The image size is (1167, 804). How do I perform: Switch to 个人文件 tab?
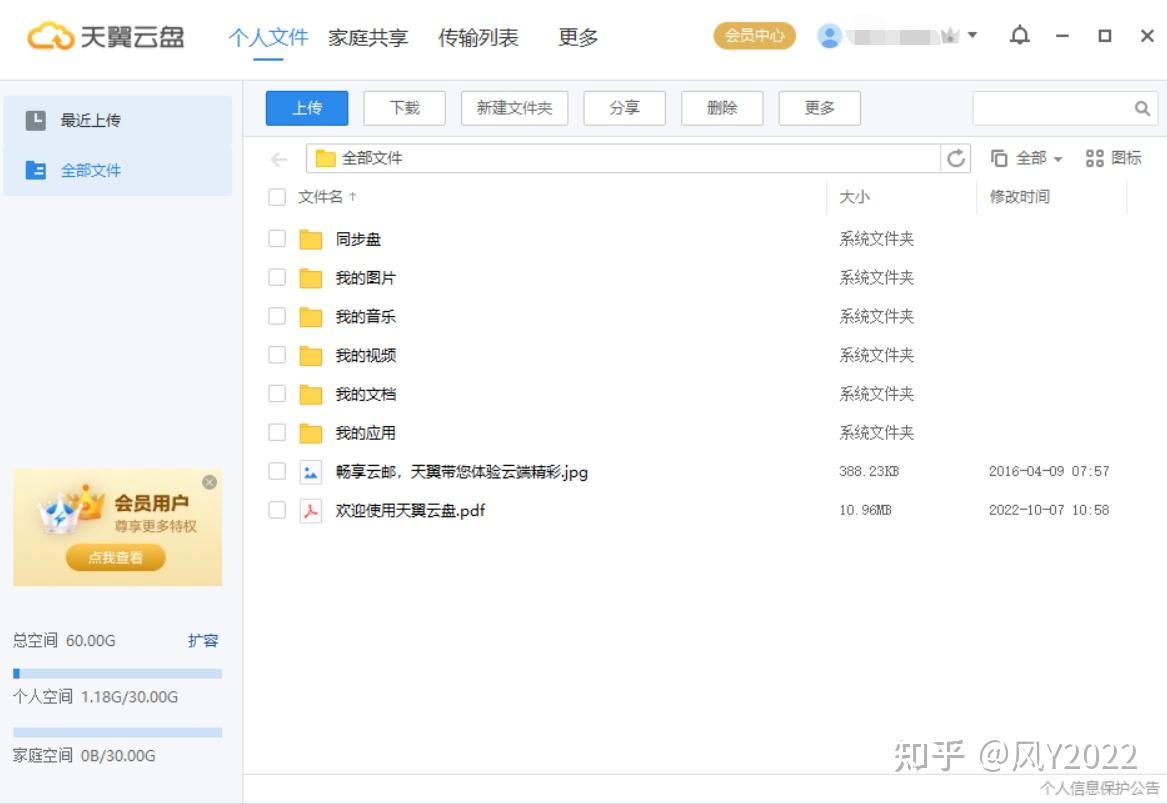click(268, 36)
